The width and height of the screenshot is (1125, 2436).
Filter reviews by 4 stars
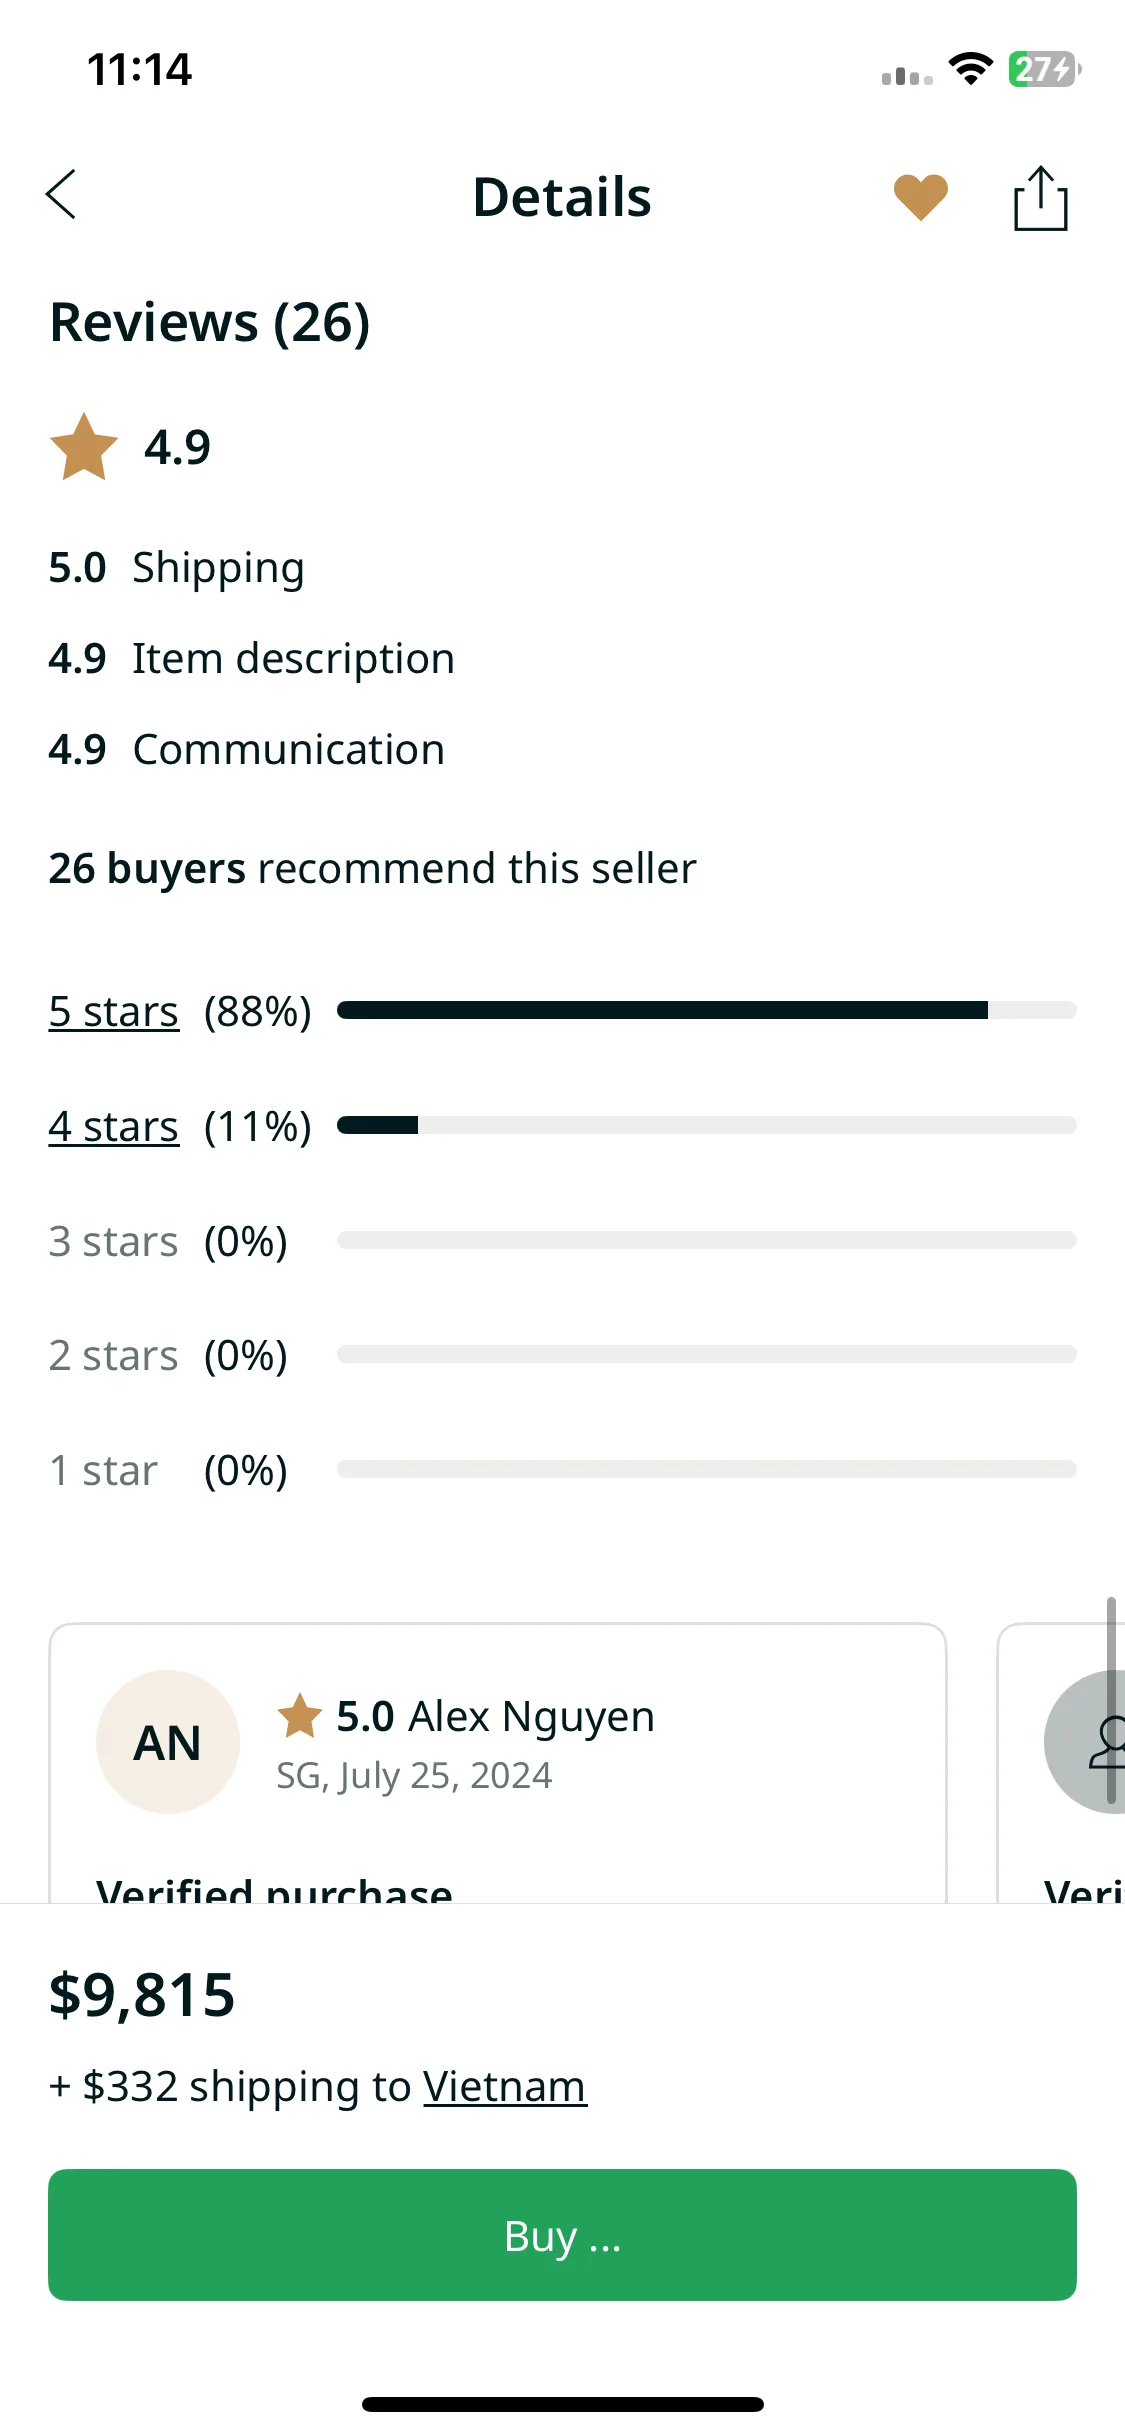pyautogui.click(x=114, y=1126)
